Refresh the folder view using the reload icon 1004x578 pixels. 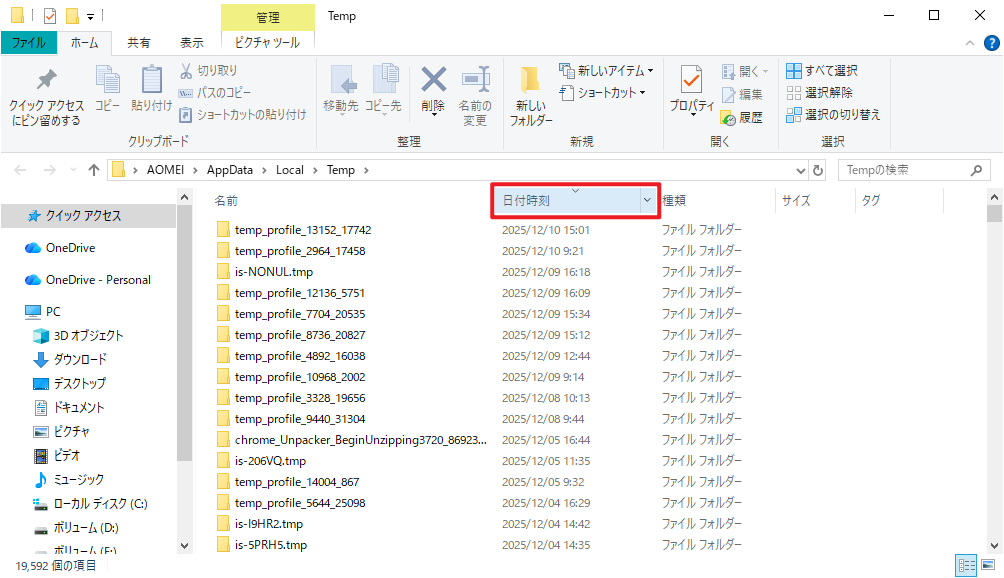(819, 170)
